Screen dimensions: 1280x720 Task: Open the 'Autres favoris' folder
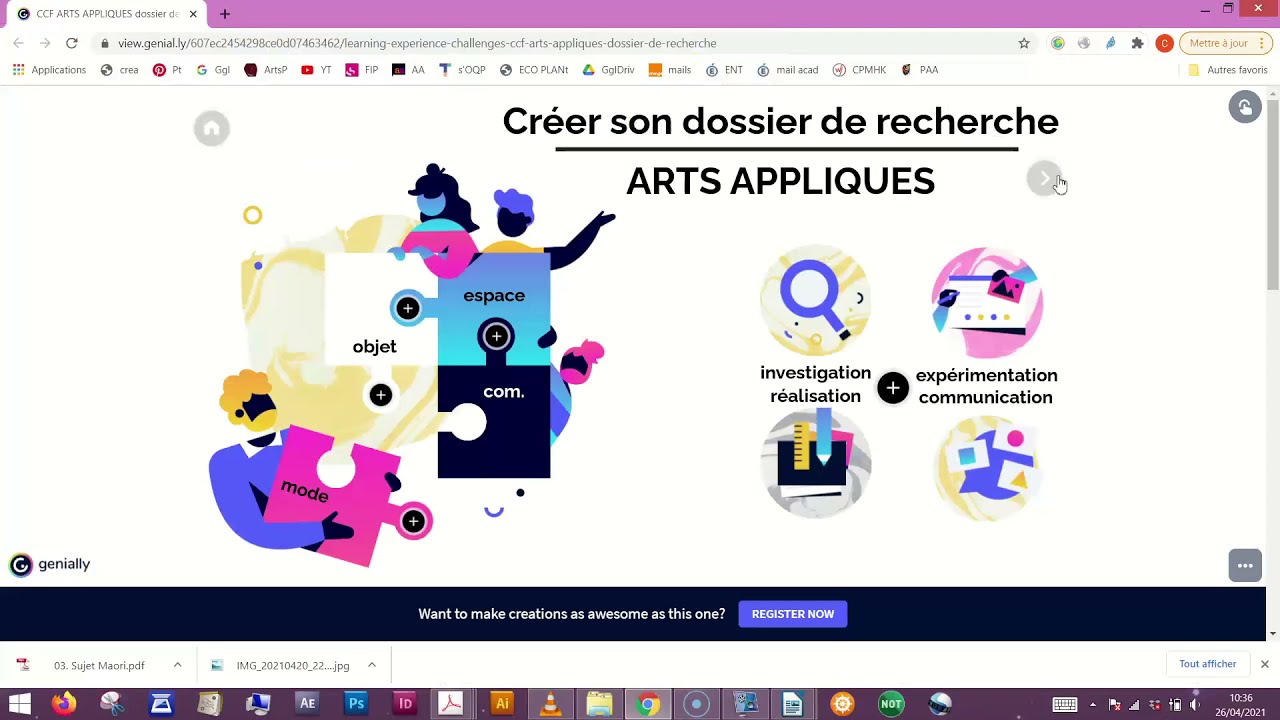[x=1227, y=70]
